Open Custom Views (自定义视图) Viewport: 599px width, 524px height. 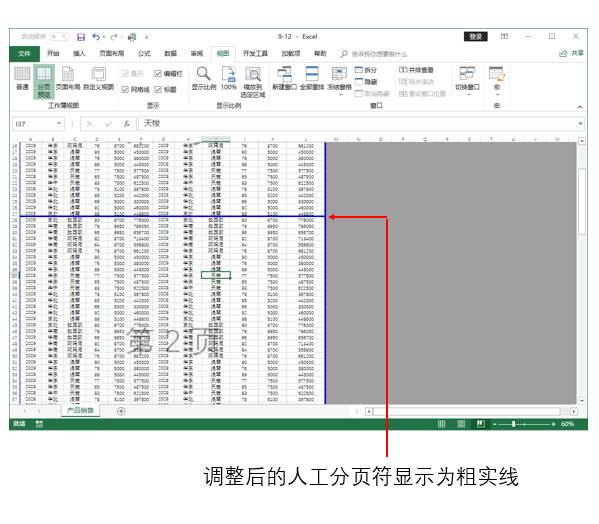click(x=99, y=79)
